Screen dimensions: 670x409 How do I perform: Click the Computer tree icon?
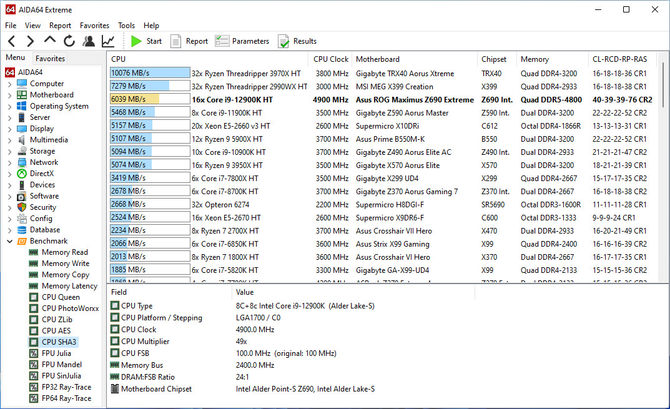22,83
